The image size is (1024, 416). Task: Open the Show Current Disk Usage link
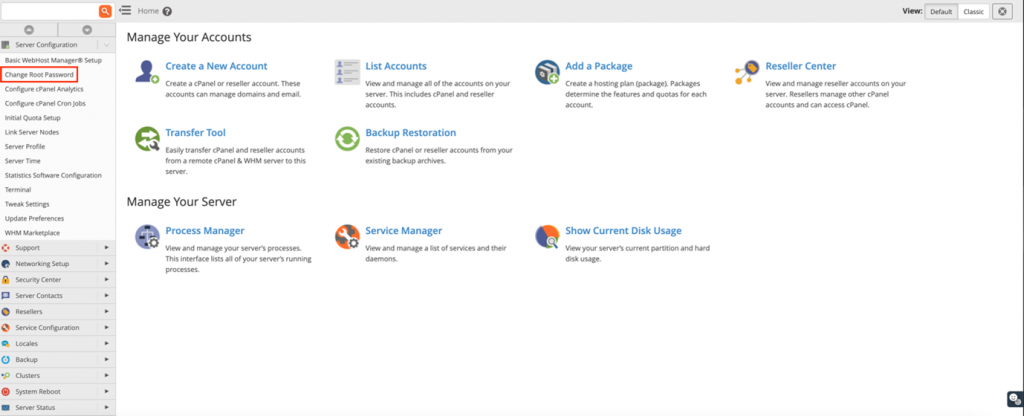[x=623, y=230]
